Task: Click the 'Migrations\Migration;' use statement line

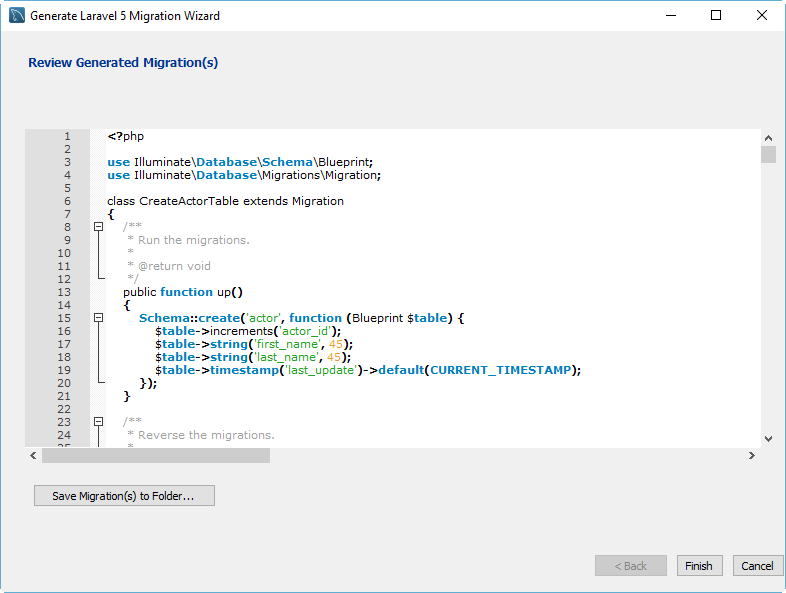Action: pos(244,175)
